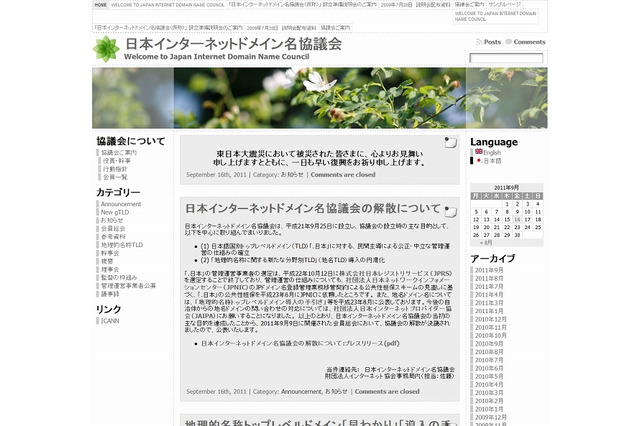
Task: Open the 2010年1月 archive
Action: [489, 409]
